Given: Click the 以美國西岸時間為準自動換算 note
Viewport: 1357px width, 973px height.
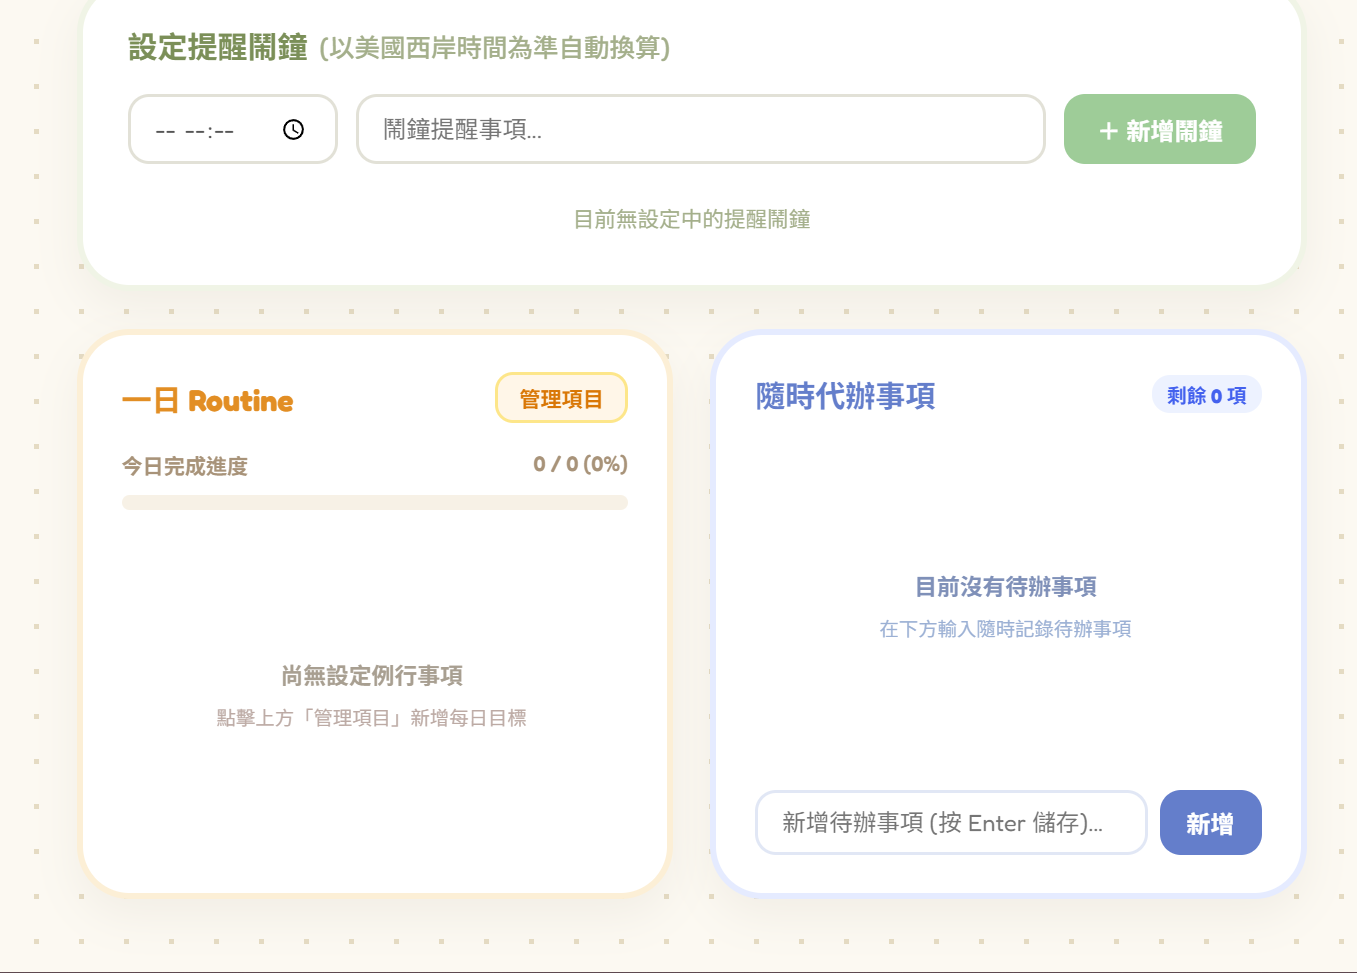Looking at the screenshot, I should (495, 48).
